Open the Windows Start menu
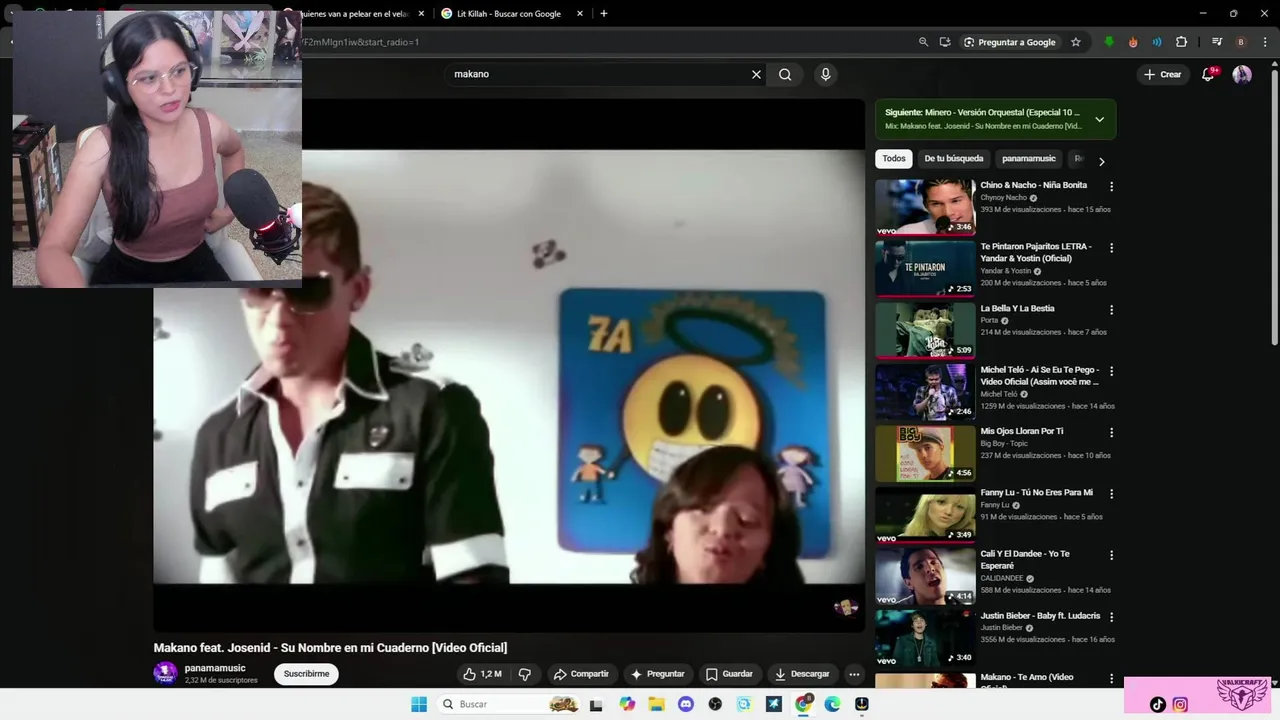The image size is (1280, 720). coord(419,704)
